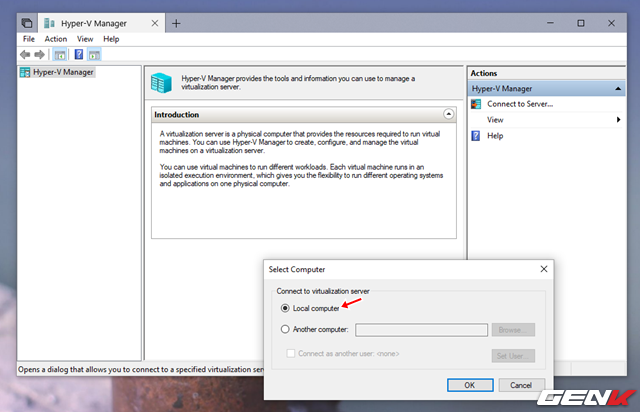
Task: Close the Select Computer dialog
Action: coord(544,269)
